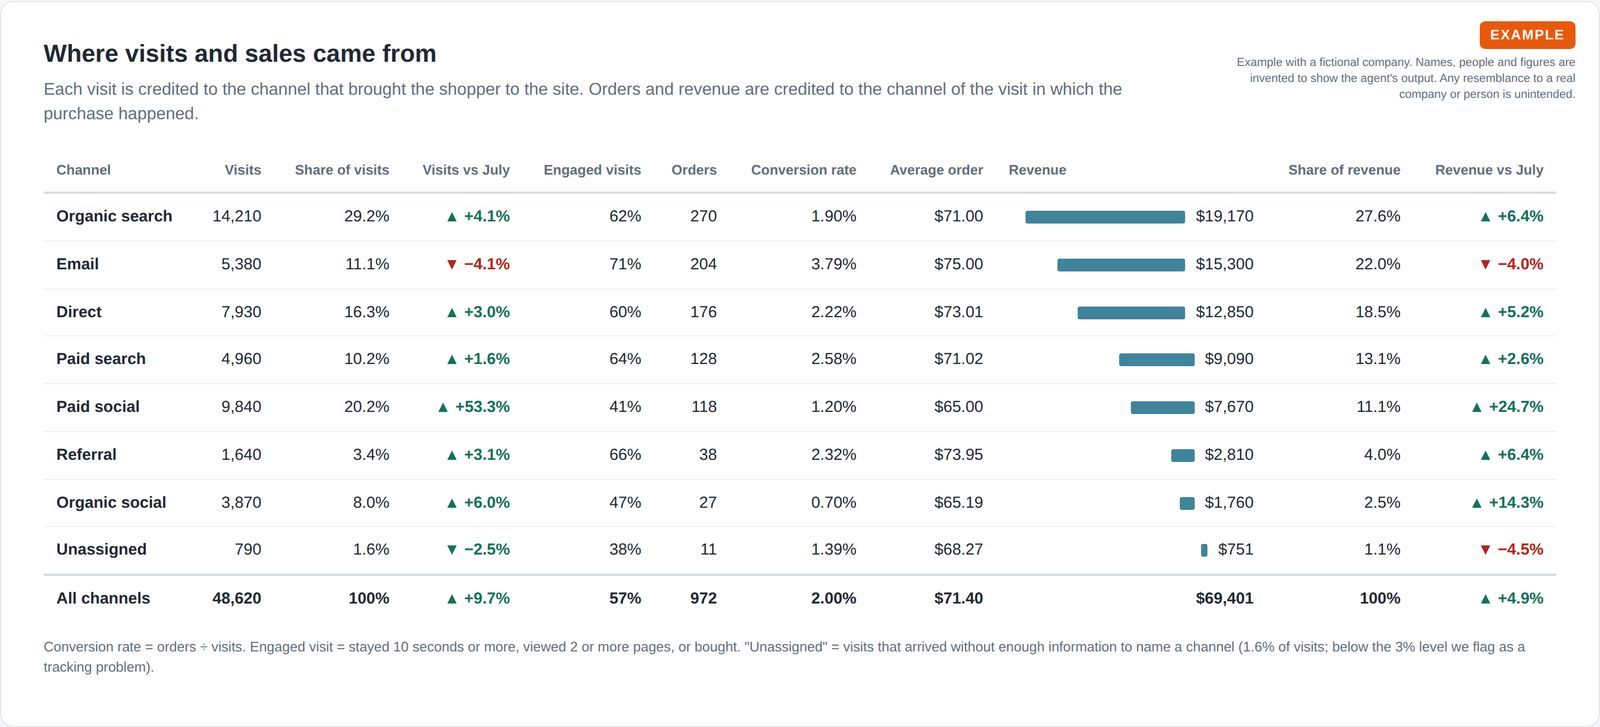Screen dimensions: 1600x727
Task: Click the Paid search row label
Action: (101, 359)
